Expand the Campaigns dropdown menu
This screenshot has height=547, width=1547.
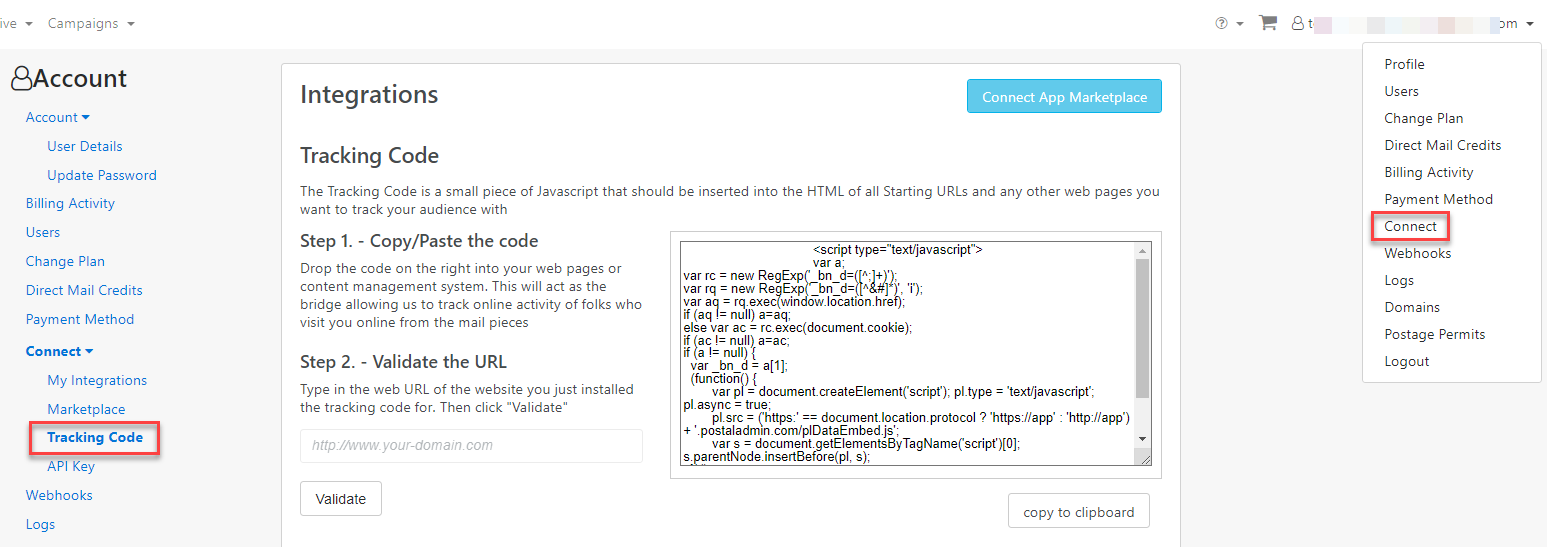click(x=91, y=23)
